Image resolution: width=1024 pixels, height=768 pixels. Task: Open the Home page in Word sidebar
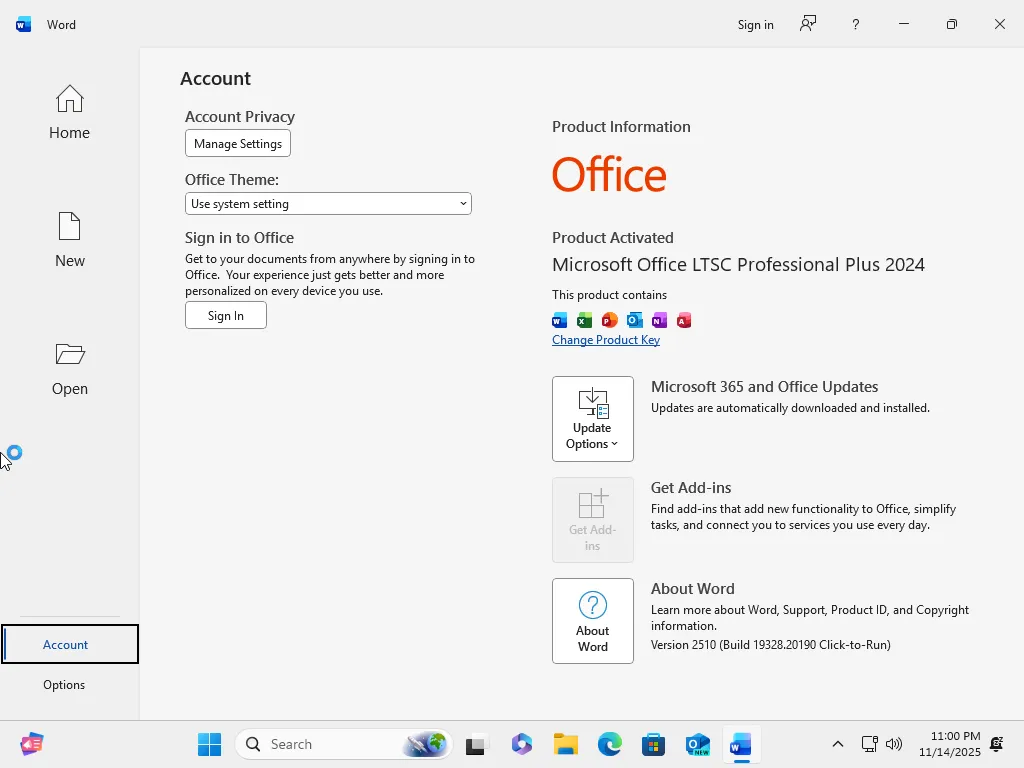tap(69, 112)
